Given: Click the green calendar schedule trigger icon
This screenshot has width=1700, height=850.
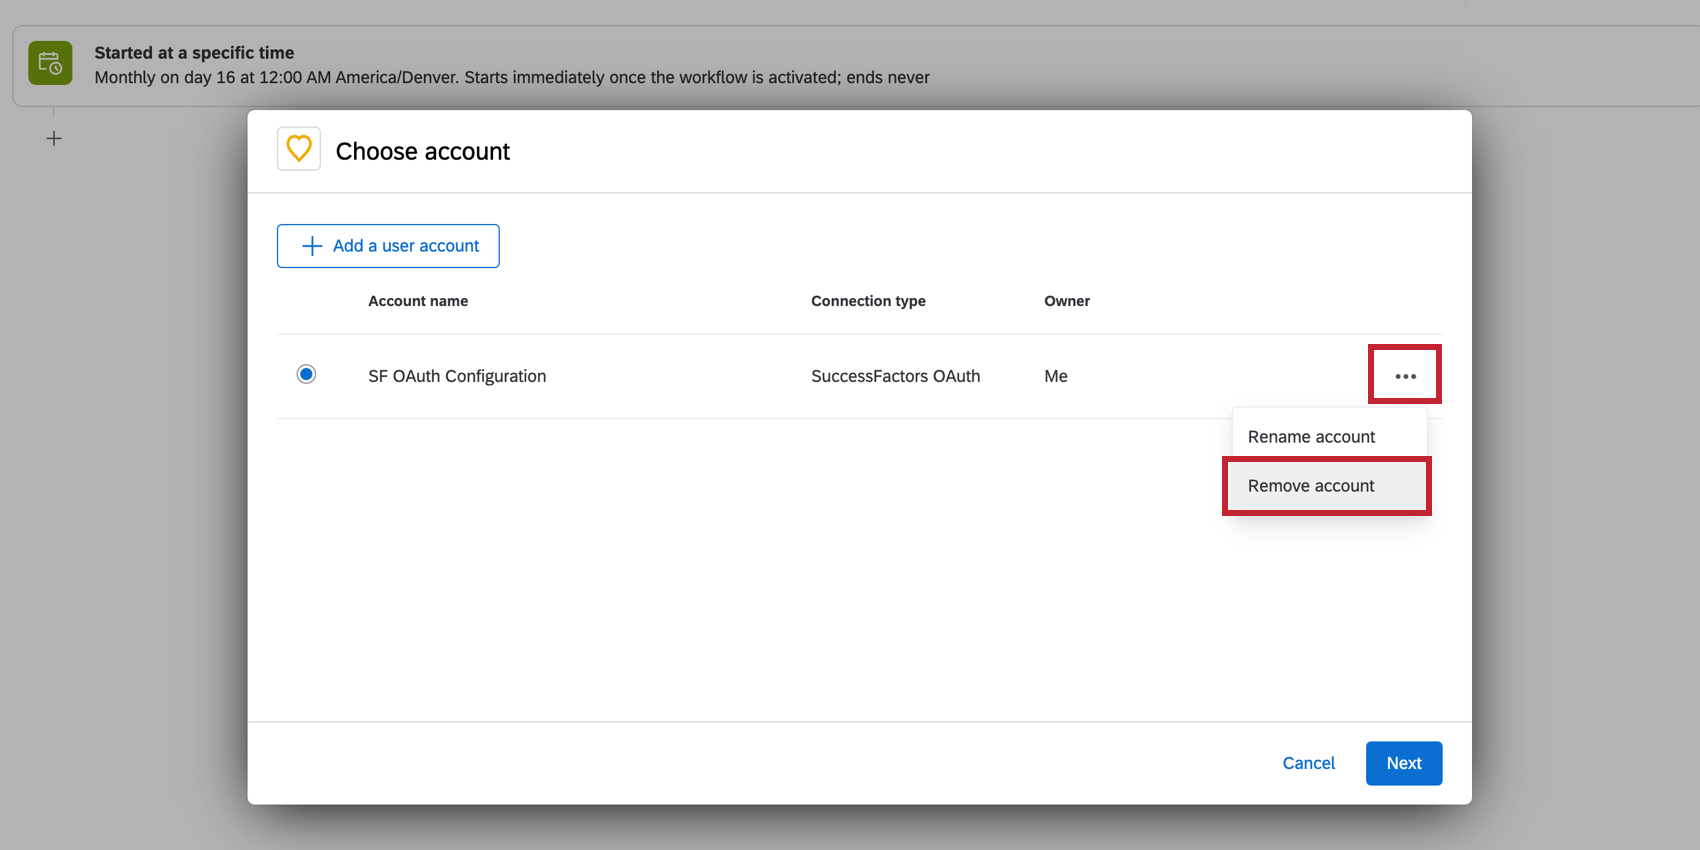Looking at the screenshot, I should pos(50,64).
